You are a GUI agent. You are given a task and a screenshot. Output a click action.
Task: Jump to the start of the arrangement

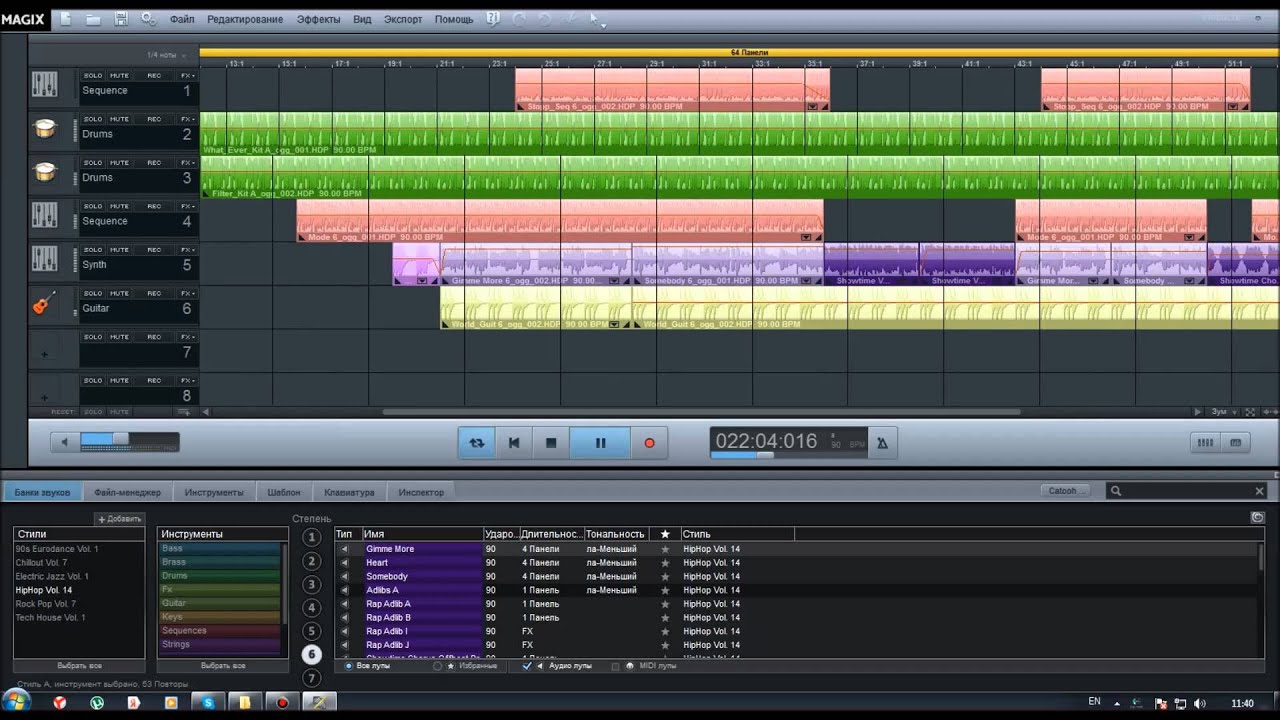(x=514, y=443)
